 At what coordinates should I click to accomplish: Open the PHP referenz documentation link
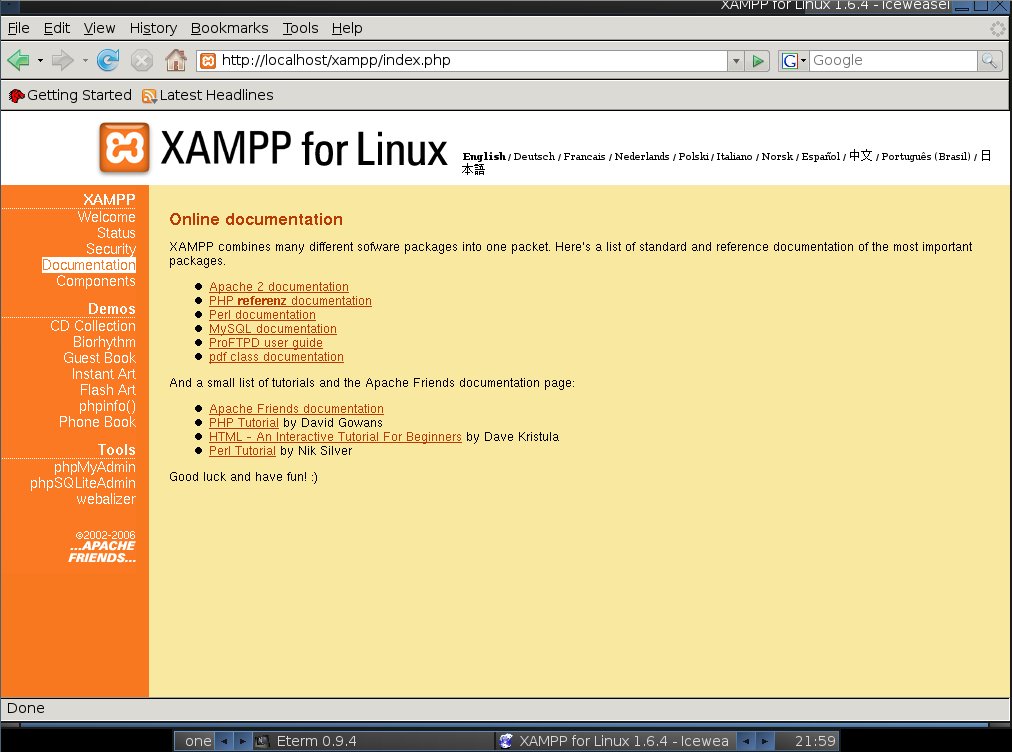290,301
